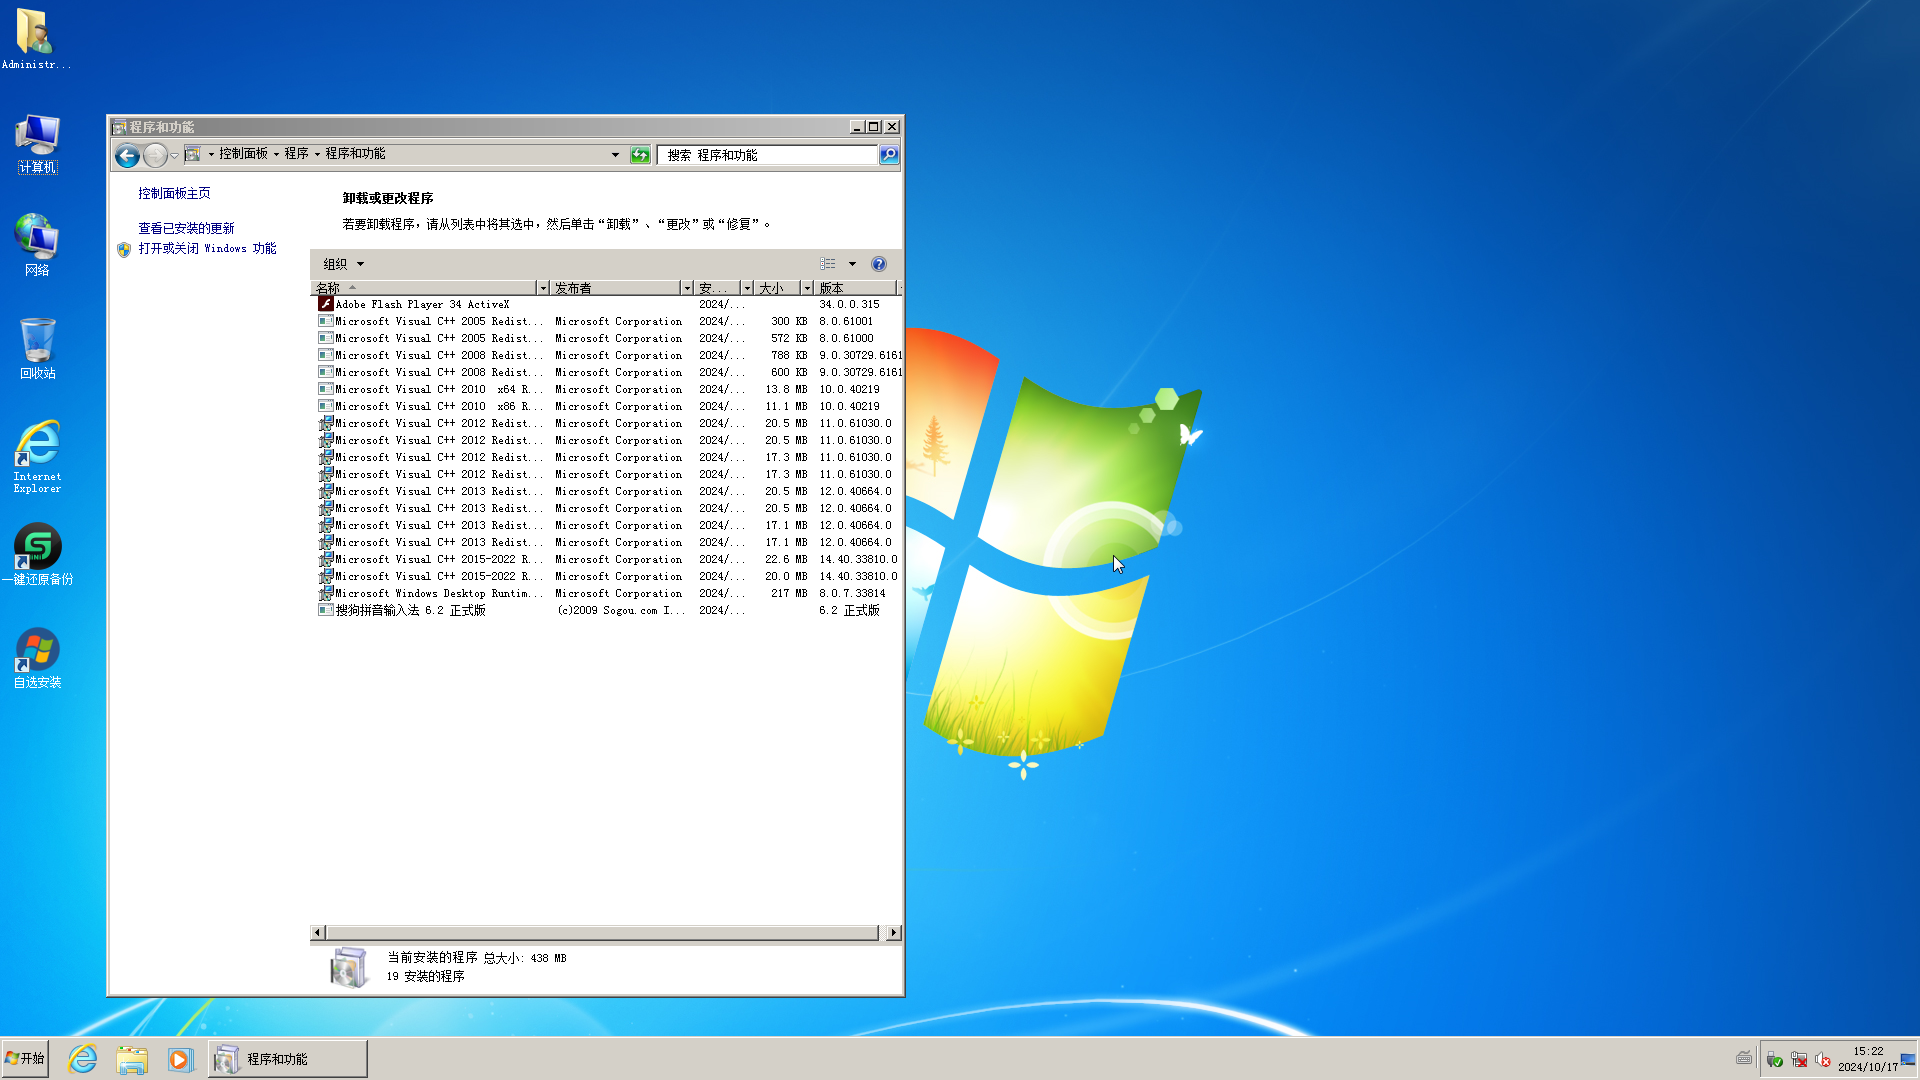Open the 回收站 recycle bin icon
The width and height of the screenshot is (1920, 1080).
tap(37, 349)
